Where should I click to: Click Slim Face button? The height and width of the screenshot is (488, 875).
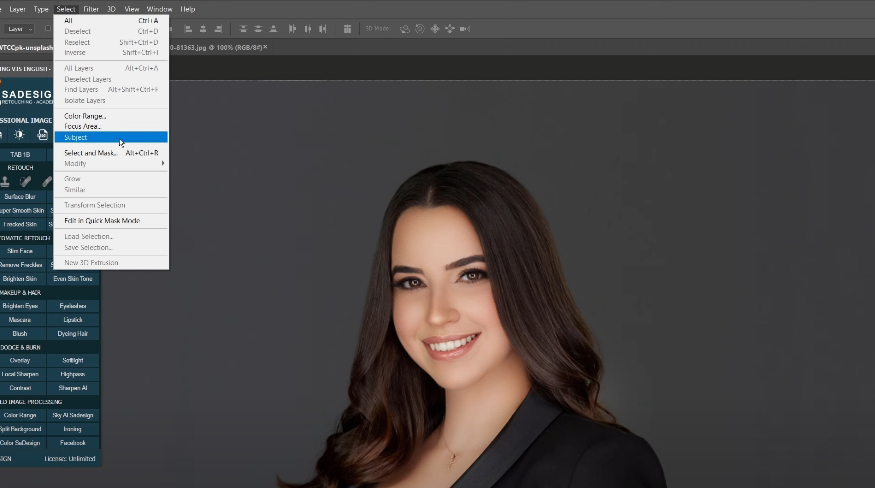pos(20,251)
